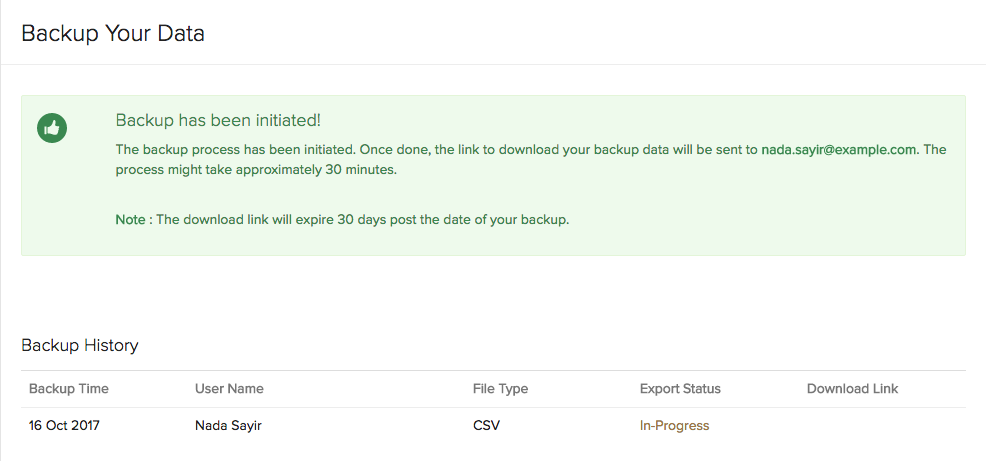The image size is (986, 461).
Task: Click the 'Backup has been initiated!' heading
Action: (218, 120)
